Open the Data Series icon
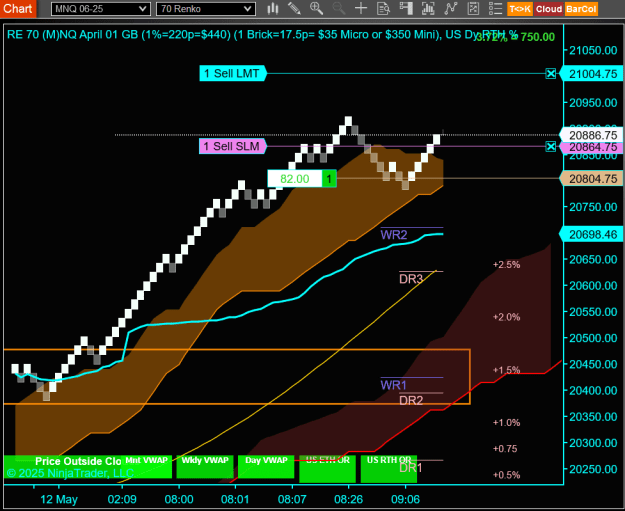The height and width of the screenshot is (511, 625). (428, 8)
